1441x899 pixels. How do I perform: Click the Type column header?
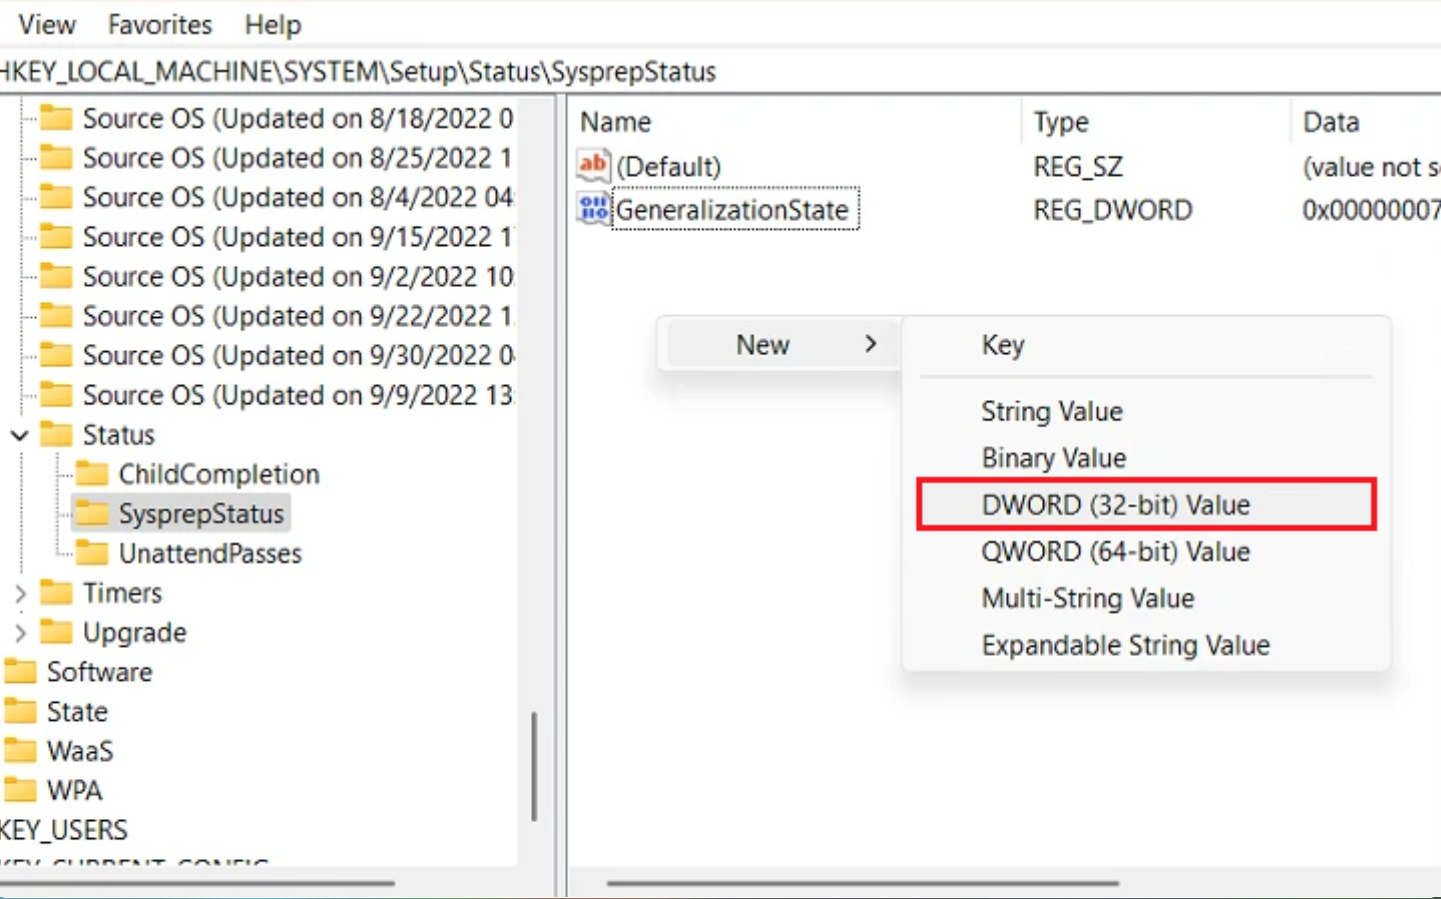pos(1061,122)
